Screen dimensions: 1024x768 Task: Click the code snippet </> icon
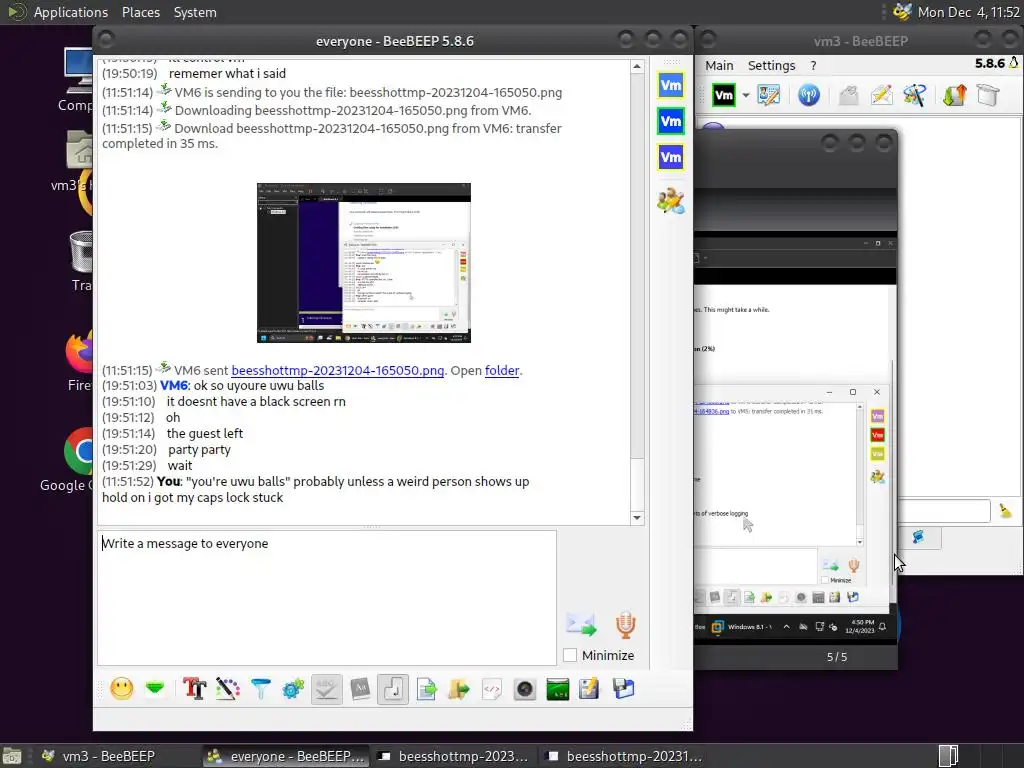pyautogui.click(x=492, y=688)
